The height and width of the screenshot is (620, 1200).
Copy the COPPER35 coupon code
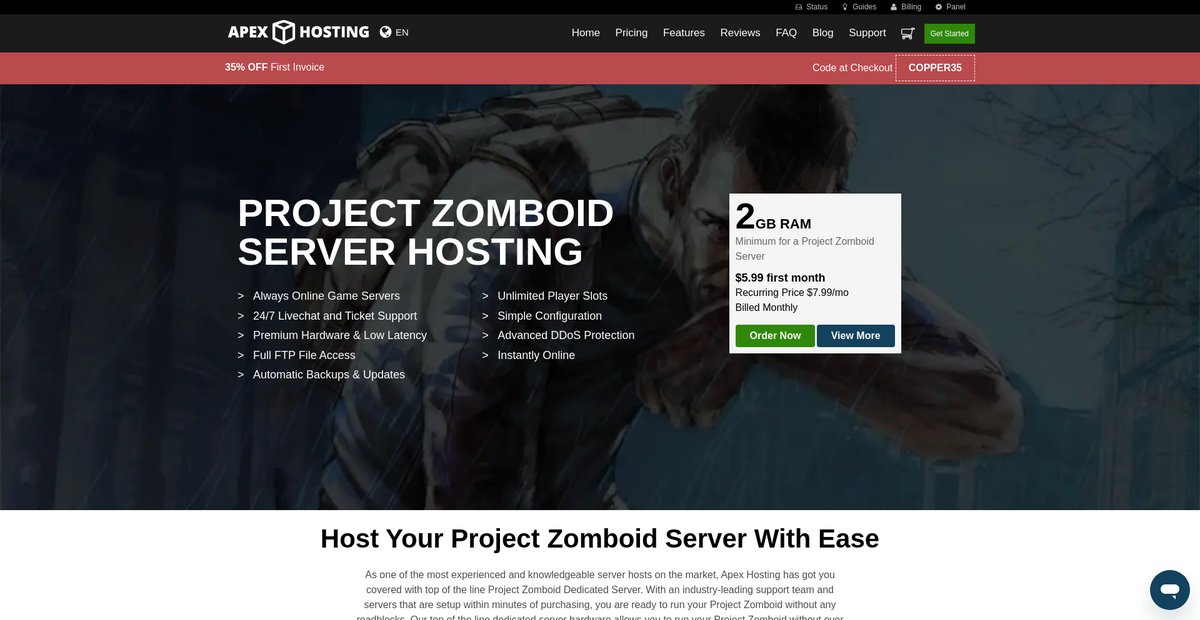935,68
